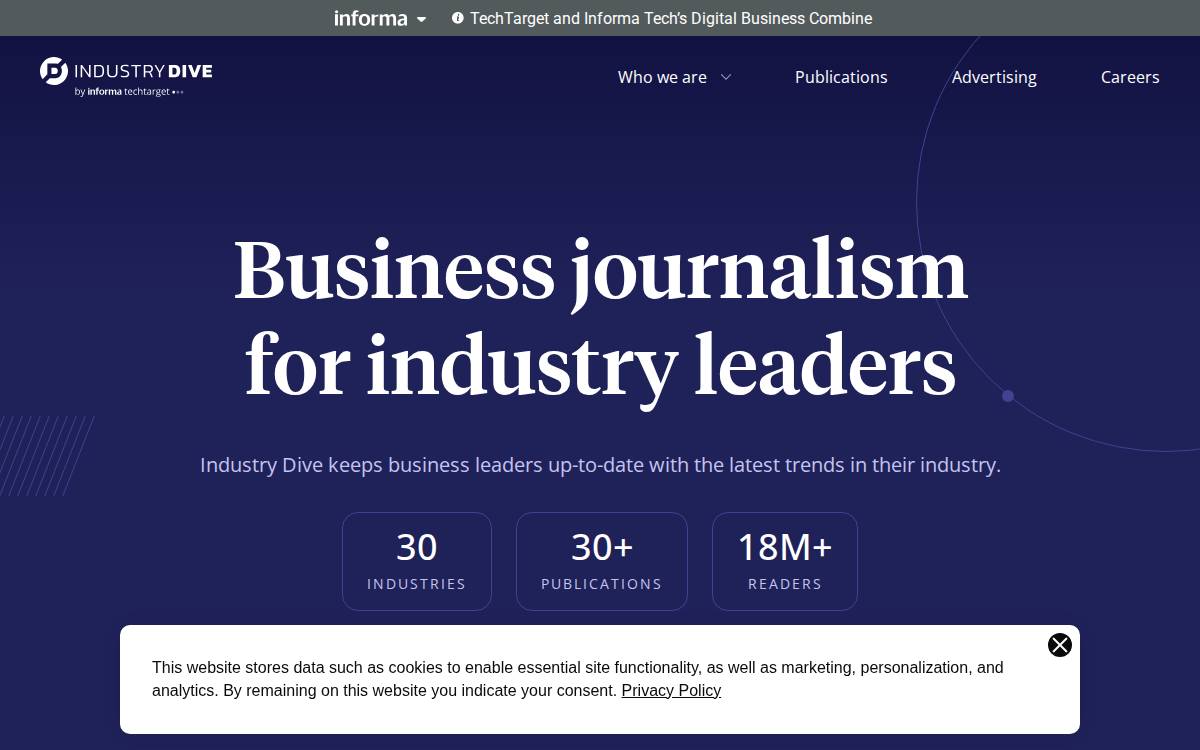Open the informa dropdown in top bar

(x=380, y=18)
